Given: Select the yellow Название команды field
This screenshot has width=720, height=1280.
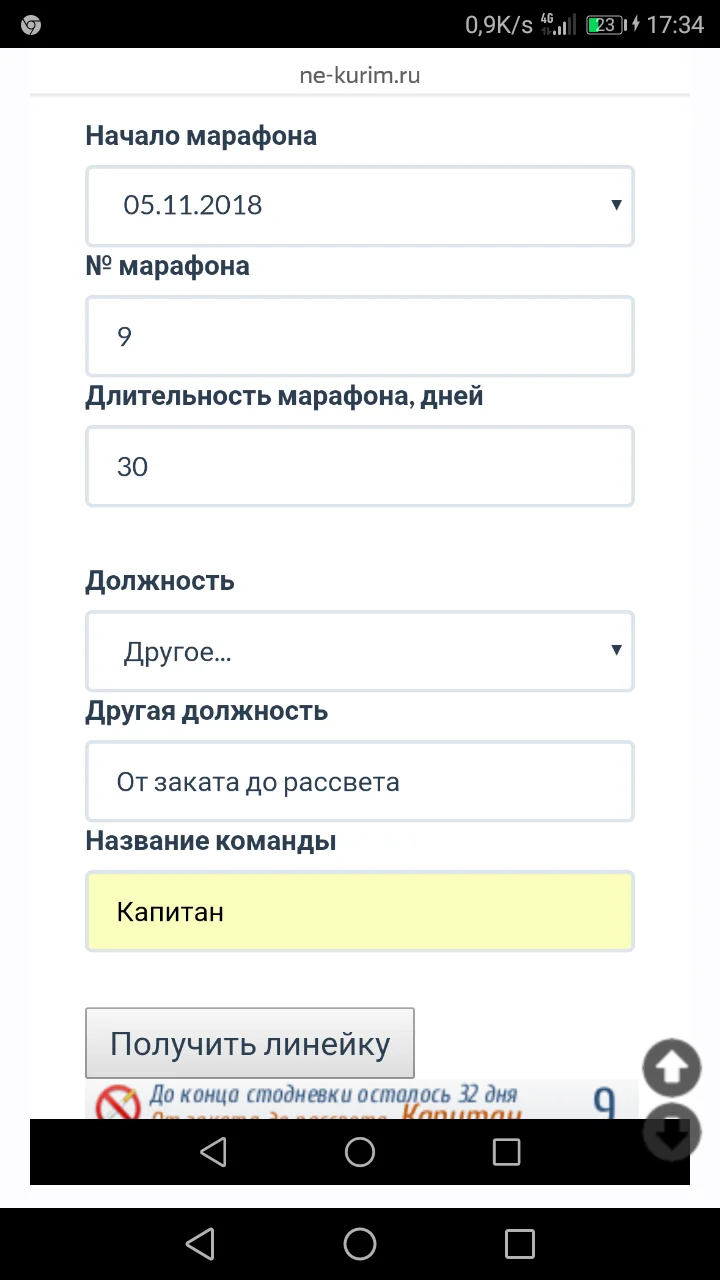Looking at the screenshot, I should pyautogui.click(x=360, y=911).
